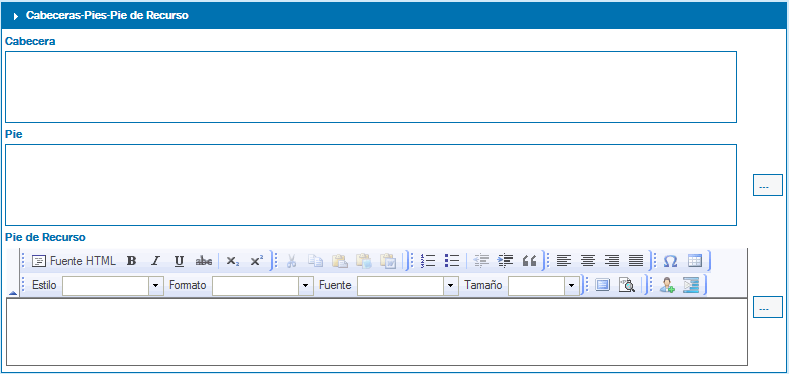The image size is (789, 374).
Task: Apply superscript formatting
Action: (257, 261)
